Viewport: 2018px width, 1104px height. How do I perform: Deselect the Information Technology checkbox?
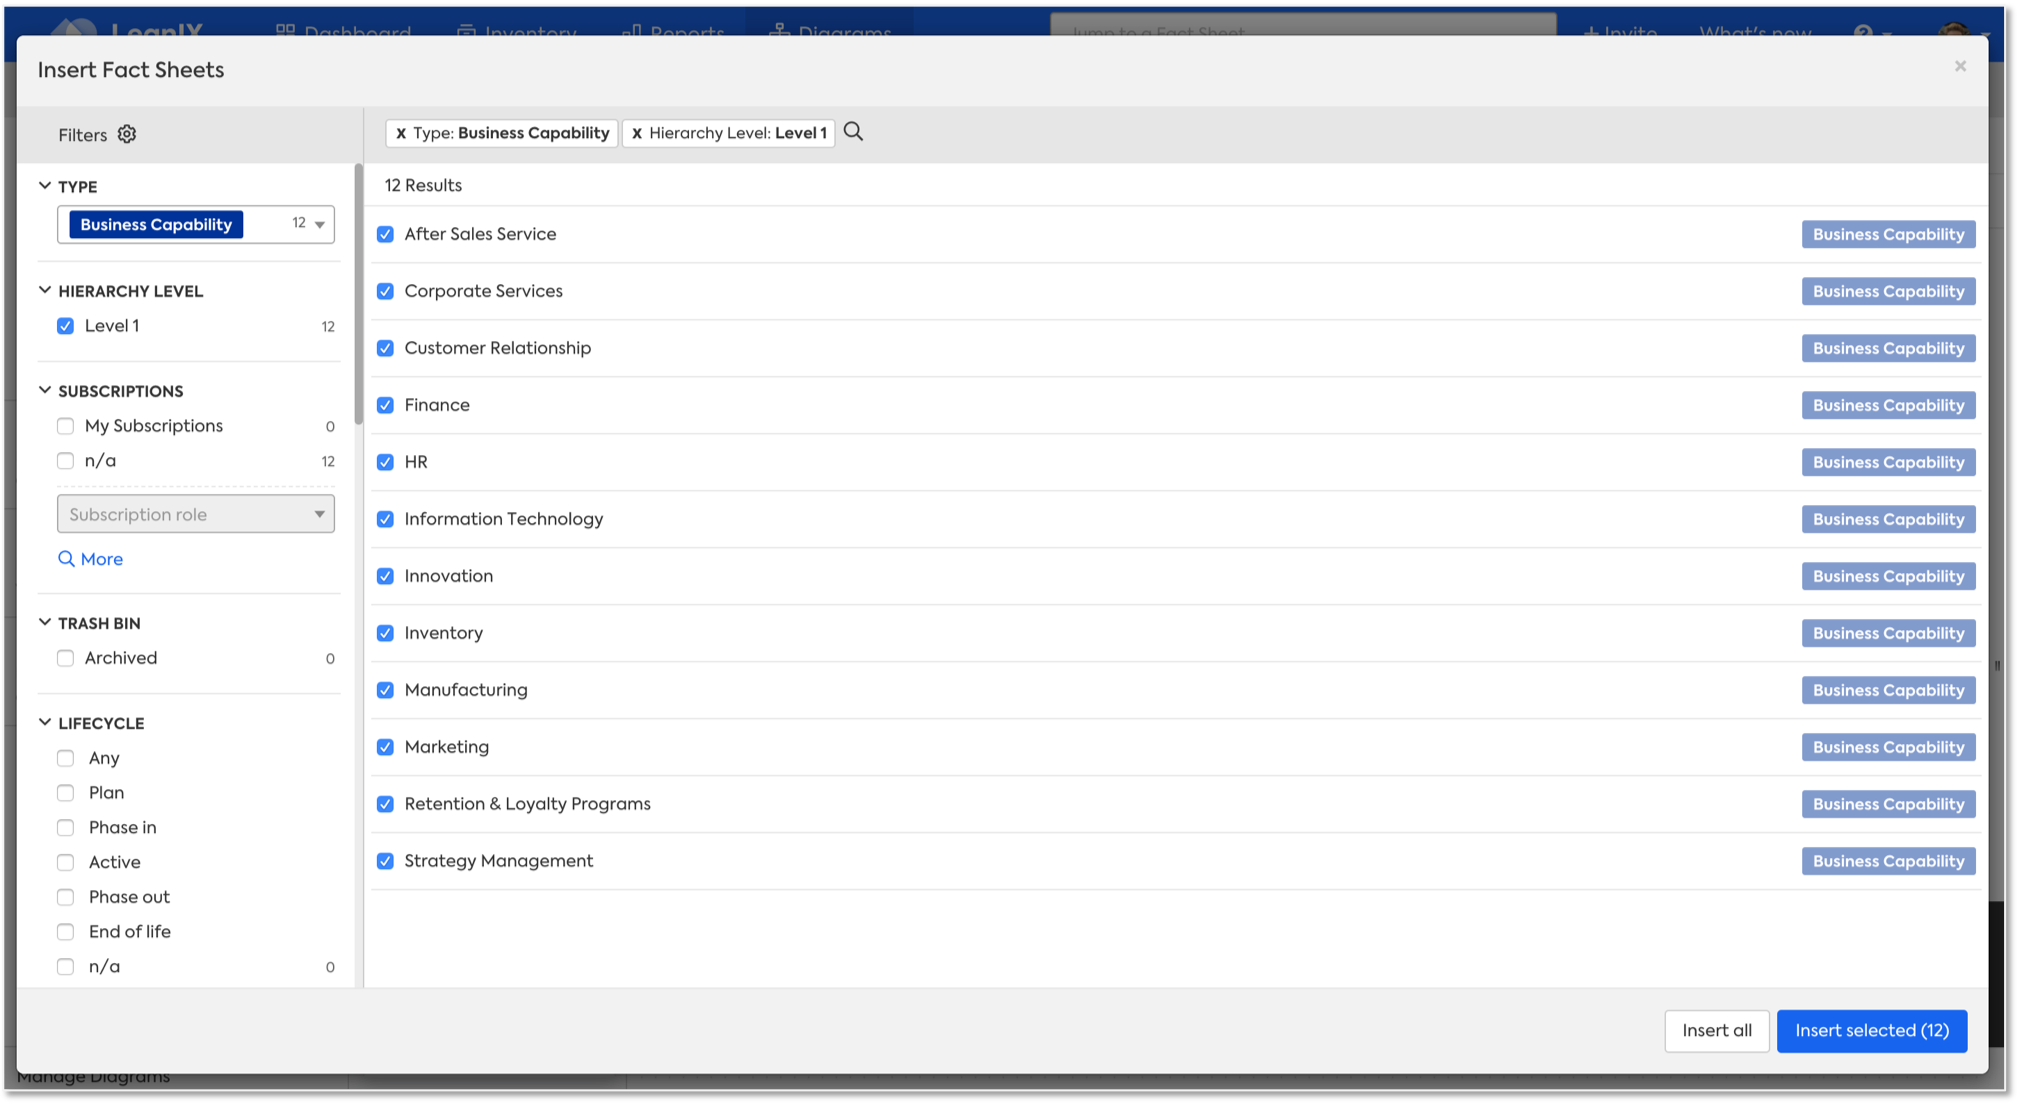point(385,519)
